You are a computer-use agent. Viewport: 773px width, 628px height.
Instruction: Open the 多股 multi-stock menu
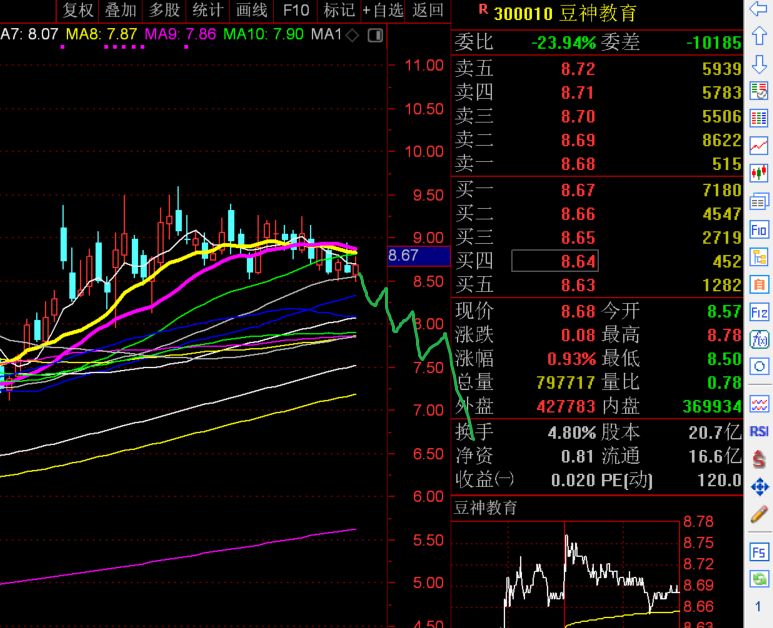[x=164, y=10]
